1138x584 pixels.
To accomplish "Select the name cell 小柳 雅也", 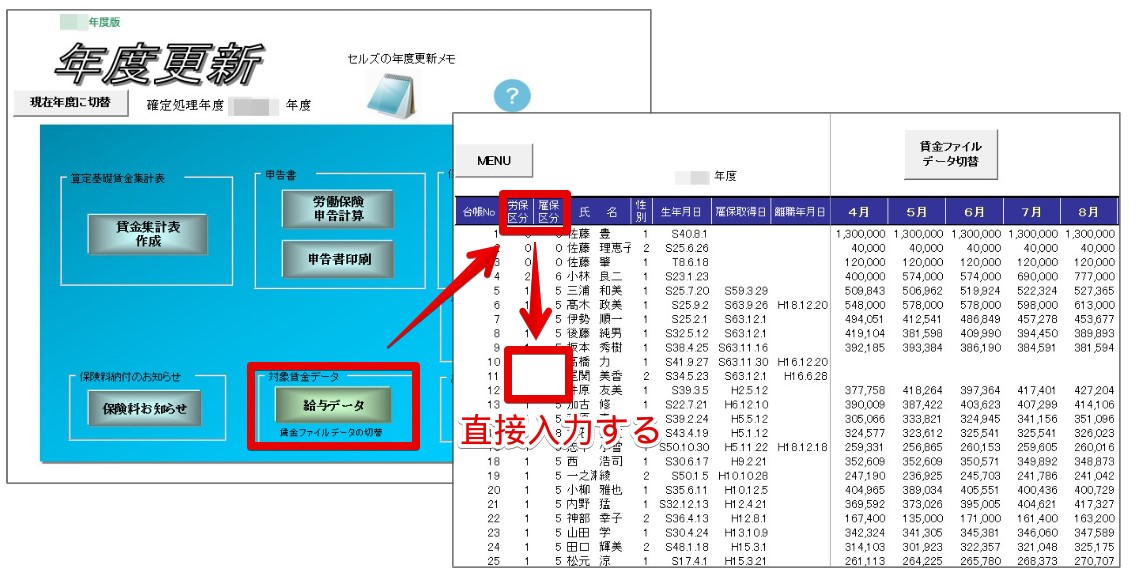I will [x=595, y=490].
